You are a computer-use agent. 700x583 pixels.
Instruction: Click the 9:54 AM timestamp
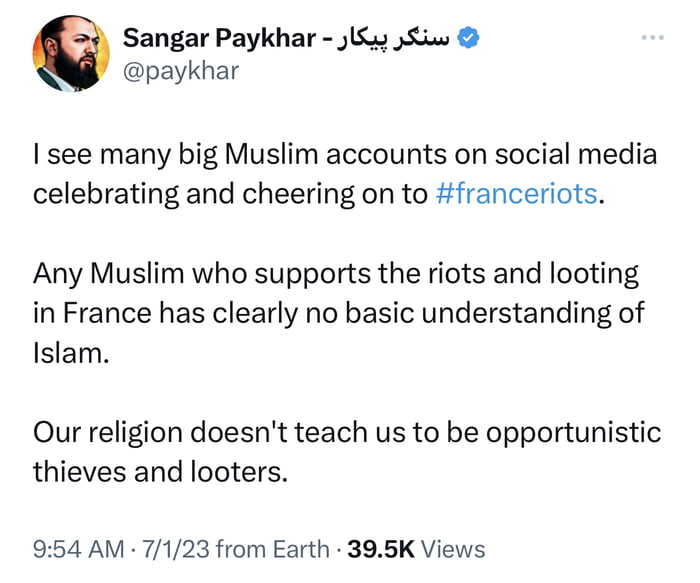point(78,548)
